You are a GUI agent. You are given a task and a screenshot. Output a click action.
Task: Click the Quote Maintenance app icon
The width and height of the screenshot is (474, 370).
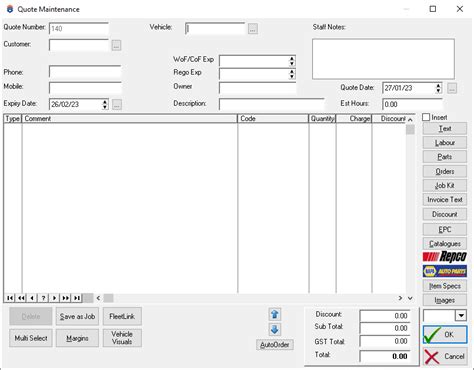[10, 9]
